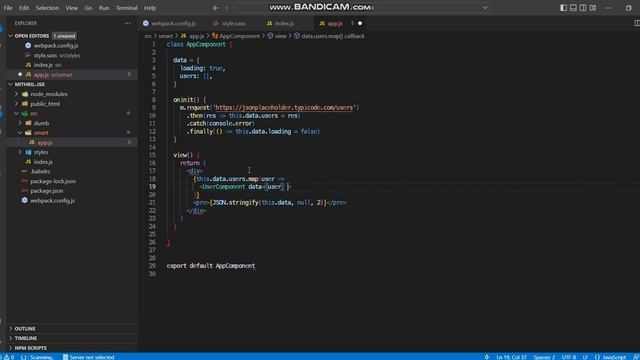Change Spaces: 2 indentation setting
Viewport: 640px width, 360px height.
pyautogui.click(x=544, y=357)
